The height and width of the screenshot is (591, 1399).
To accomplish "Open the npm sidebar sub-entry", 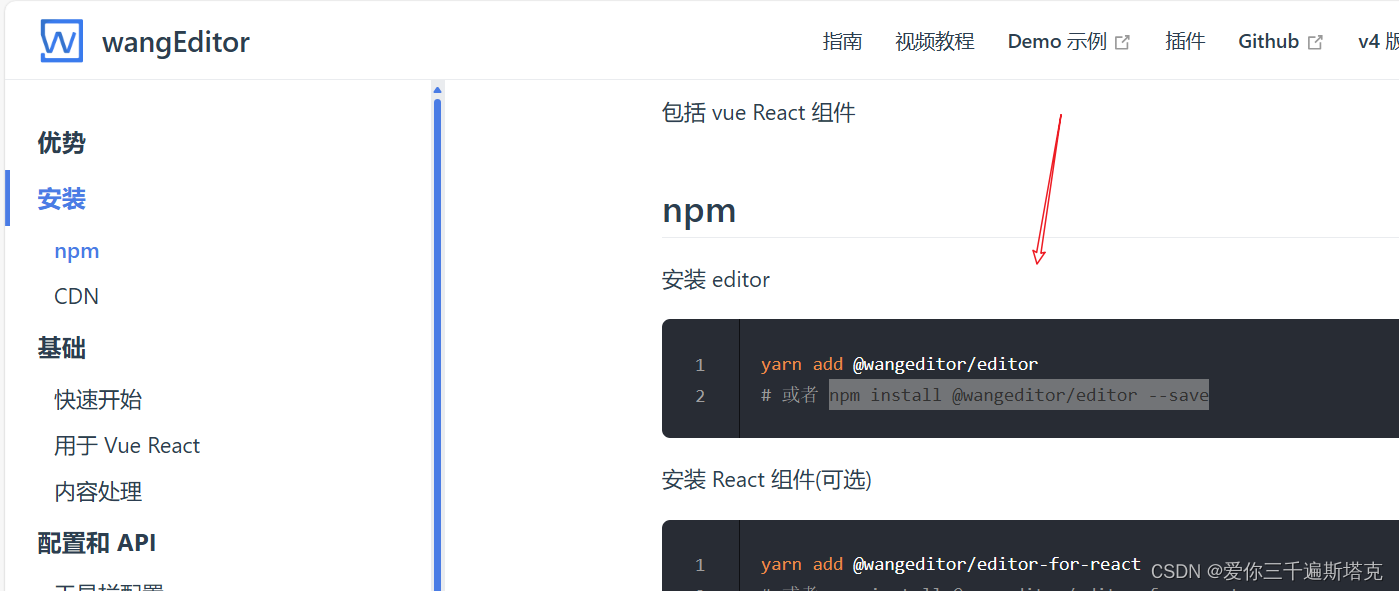I will click(77, 251).
